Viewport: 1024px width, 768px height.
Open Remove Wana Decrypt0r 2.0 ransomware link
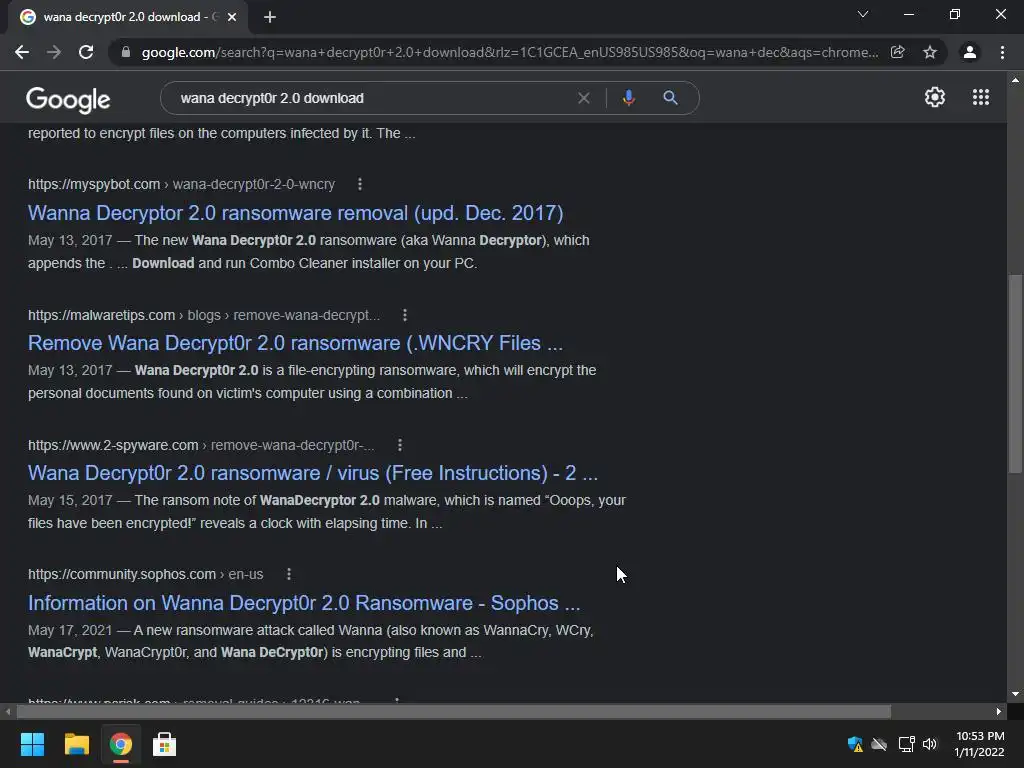(x=295, y=343)
